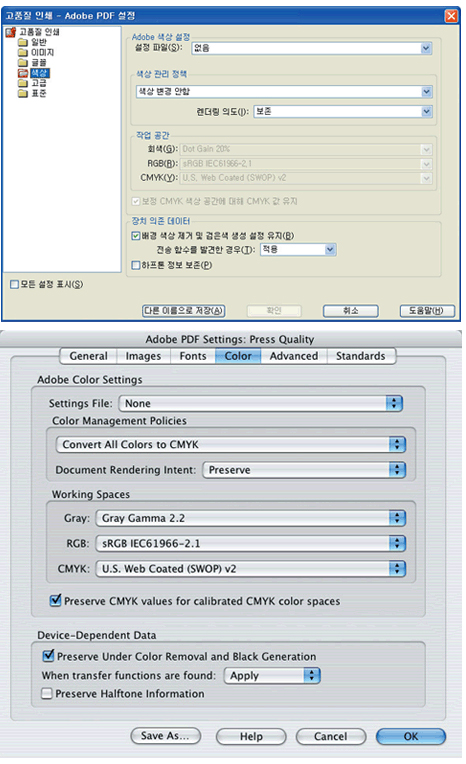Screen dimensions: 466x764
Task: Open the Convert All Colors to CMYK dropdown
Action: pos(231,444)
